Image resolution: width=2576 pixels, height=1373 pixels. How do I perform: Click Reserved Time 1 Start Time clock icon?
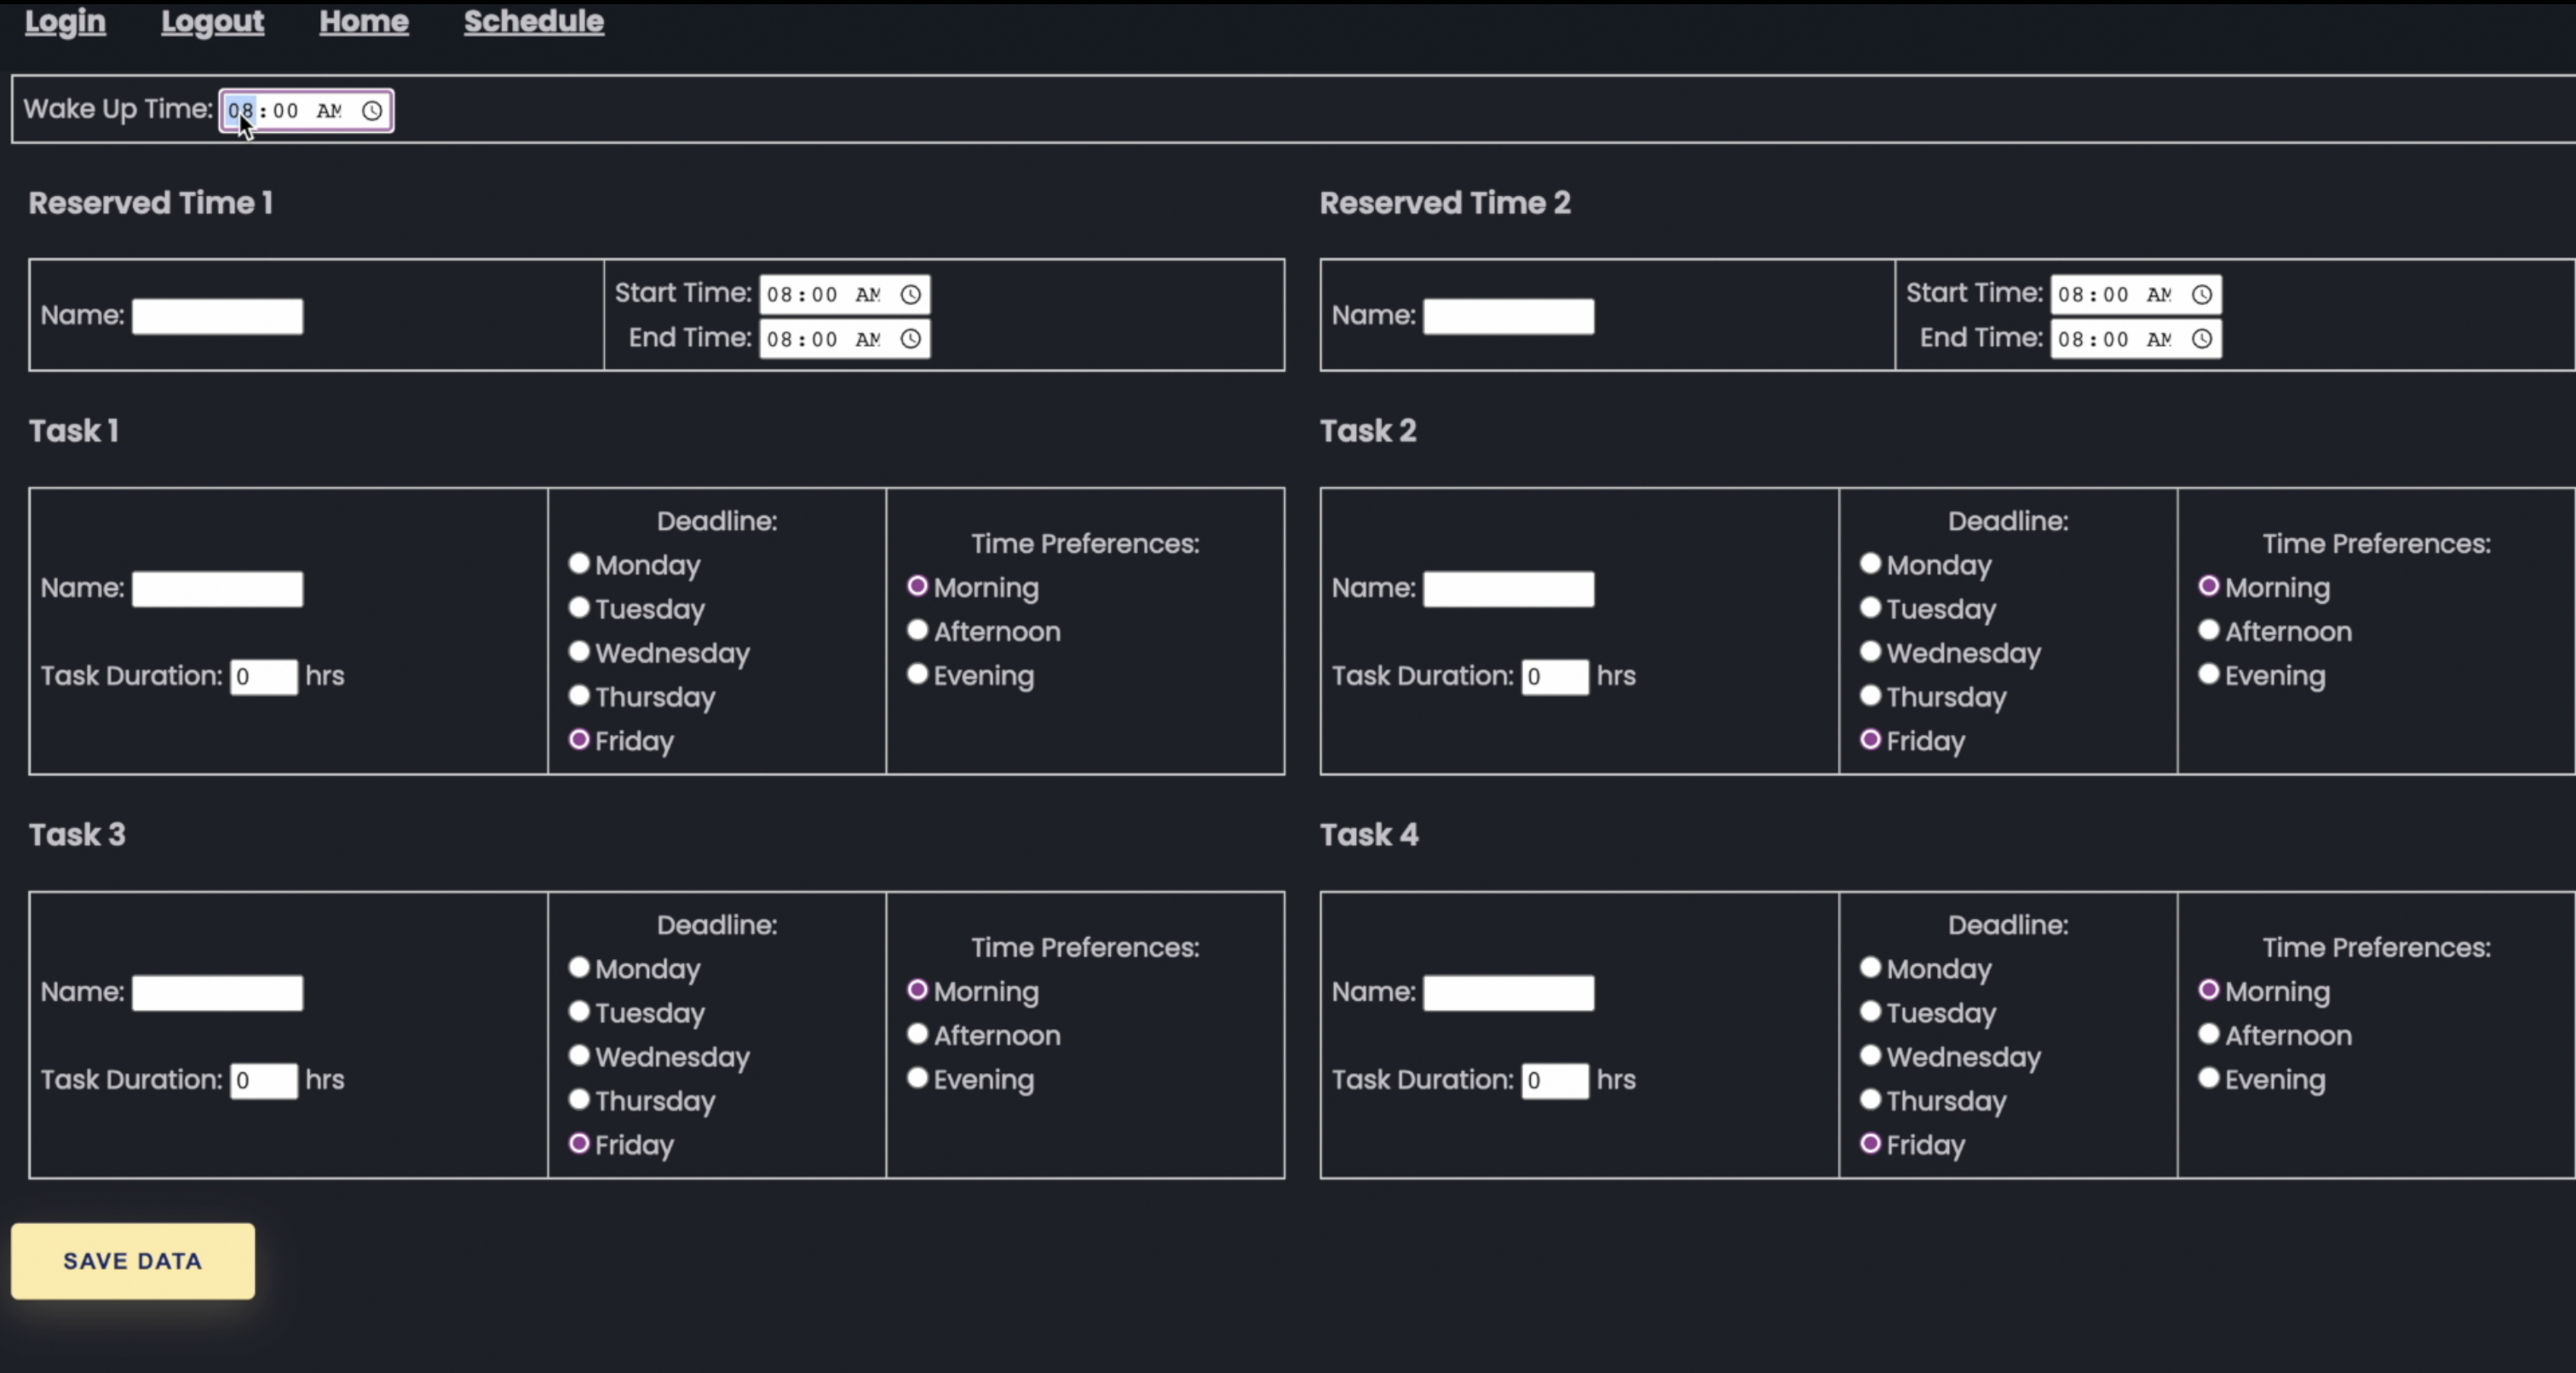pos(910,295)
